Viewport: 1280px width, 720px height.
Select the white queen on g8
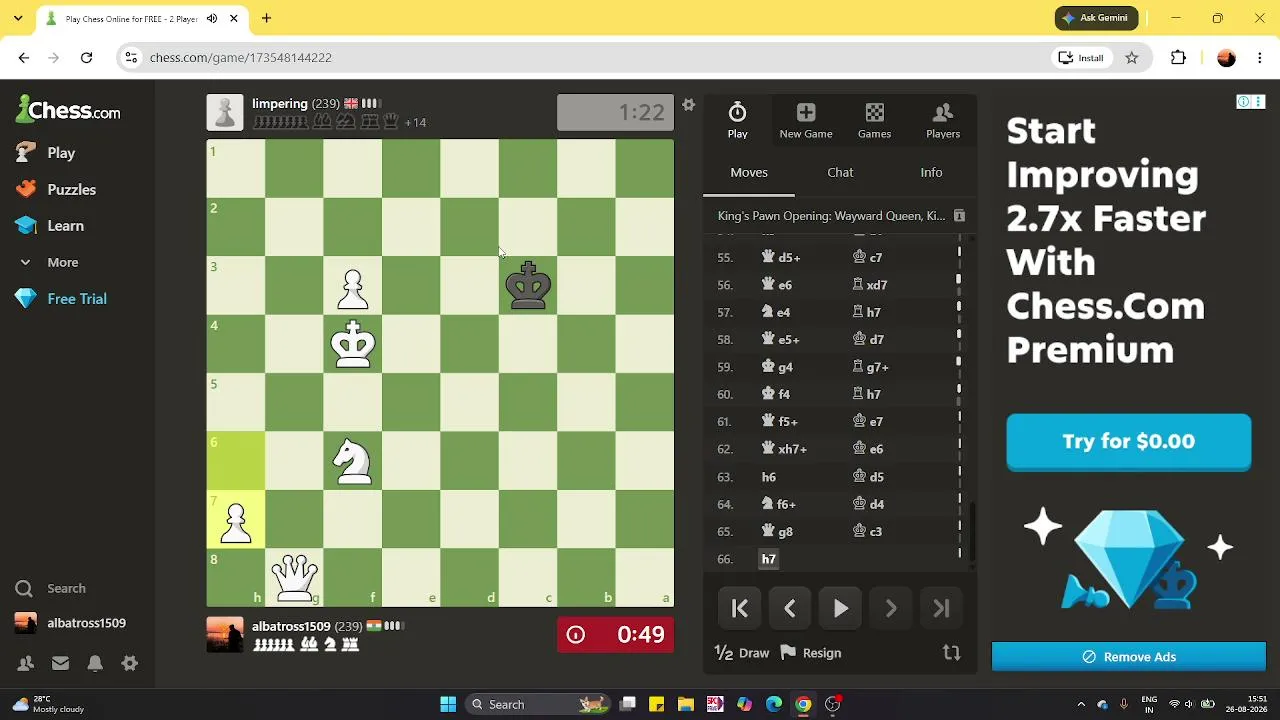pyautogui.click(x=294, y=577)
